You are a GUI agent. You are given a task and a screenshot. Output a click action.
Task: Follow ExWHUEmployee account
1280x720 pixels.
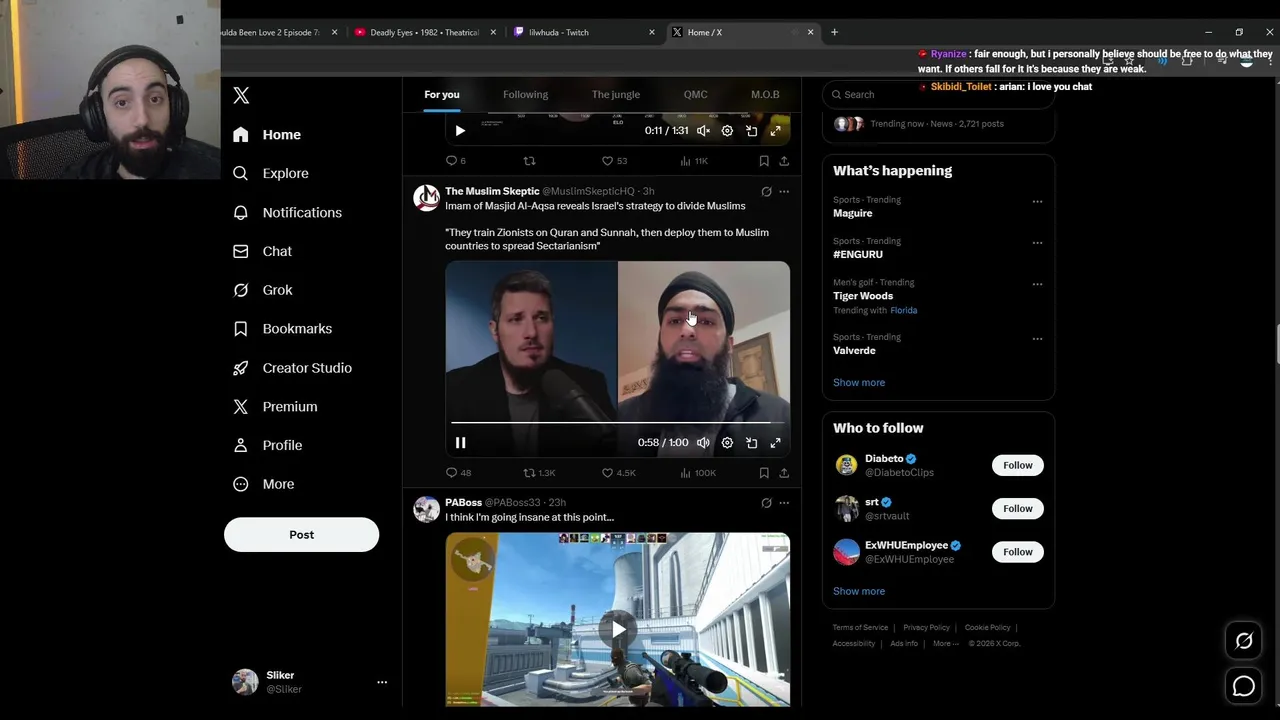[1018, 552]
